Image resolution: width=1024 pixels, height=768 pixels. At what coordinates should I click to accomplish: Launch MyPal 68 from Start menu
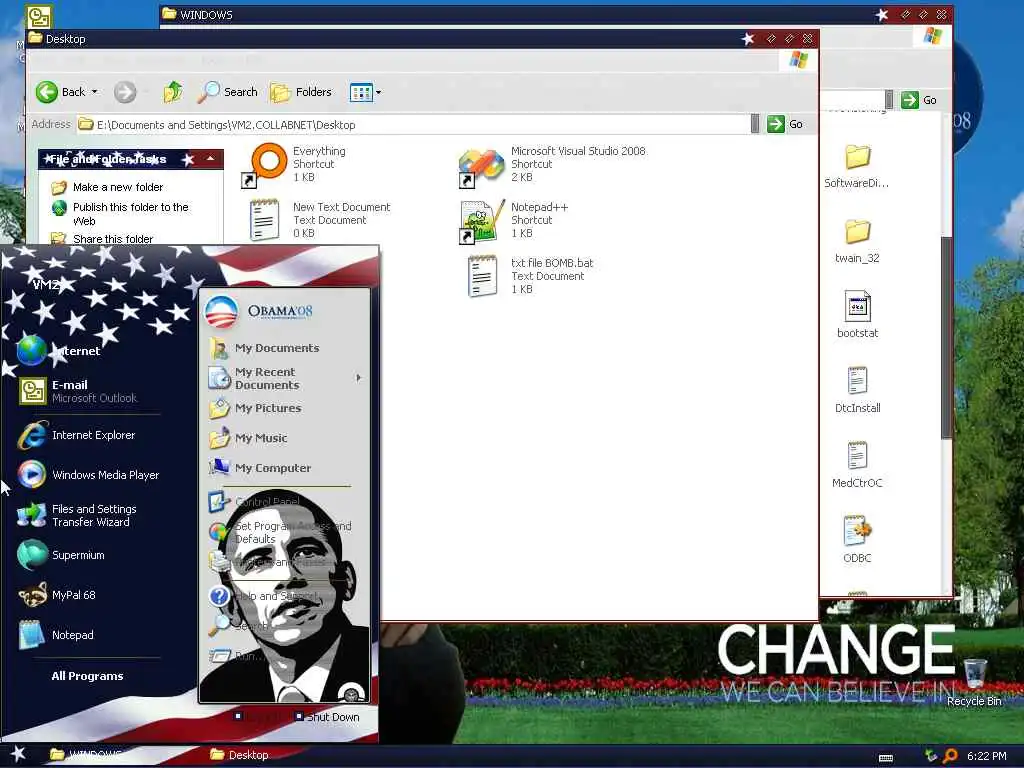click(57, 595)
